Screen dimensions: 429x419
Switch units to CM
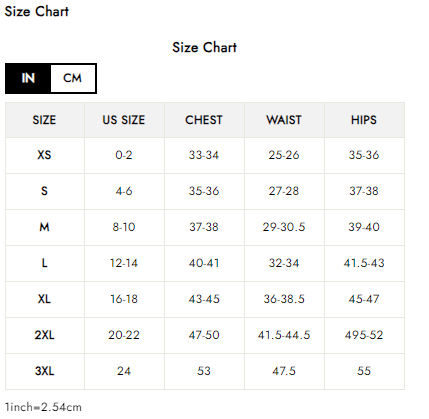coord(73,78)
